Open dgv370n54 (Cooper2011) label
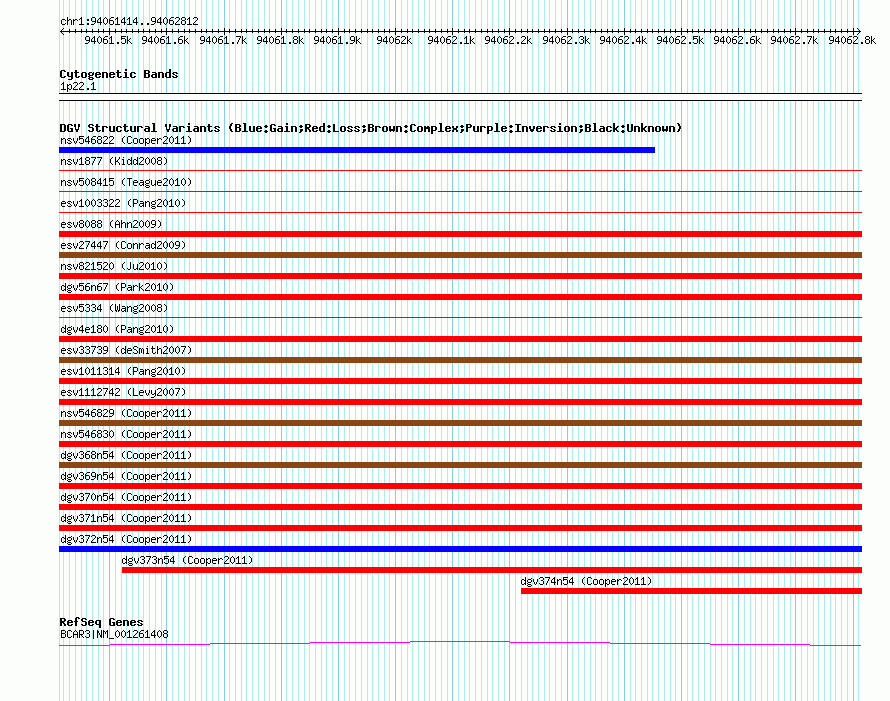The width and height of the screenshot is (890, 701). tap(126, 497)
